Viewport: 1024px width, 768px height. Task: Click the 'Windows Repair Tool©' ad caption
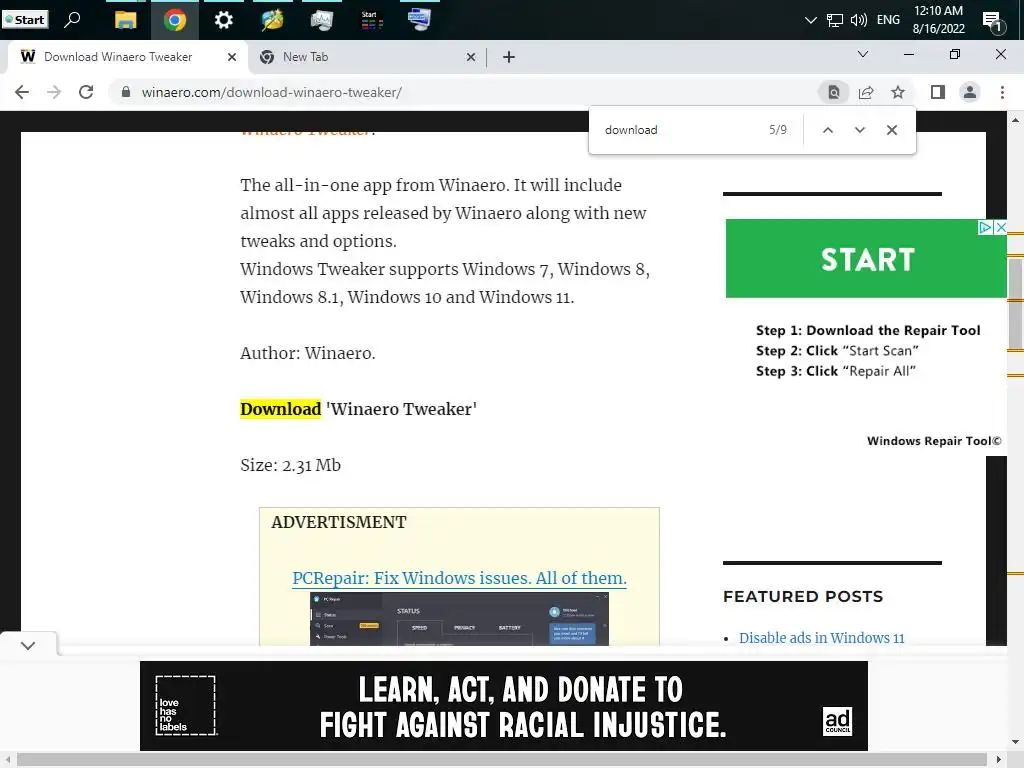tap(934, 441)
